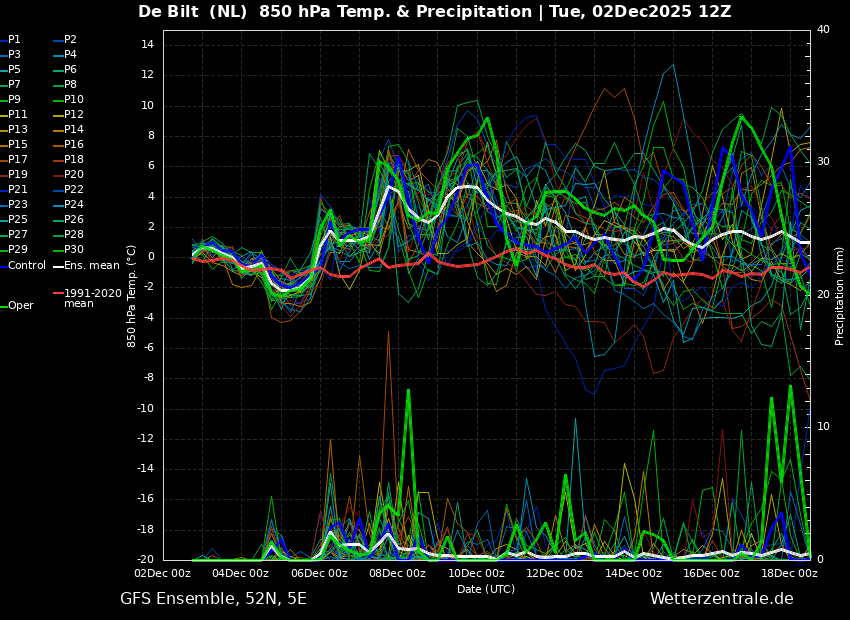Select the '16Dec 00z' axis label

coord(712,573)
